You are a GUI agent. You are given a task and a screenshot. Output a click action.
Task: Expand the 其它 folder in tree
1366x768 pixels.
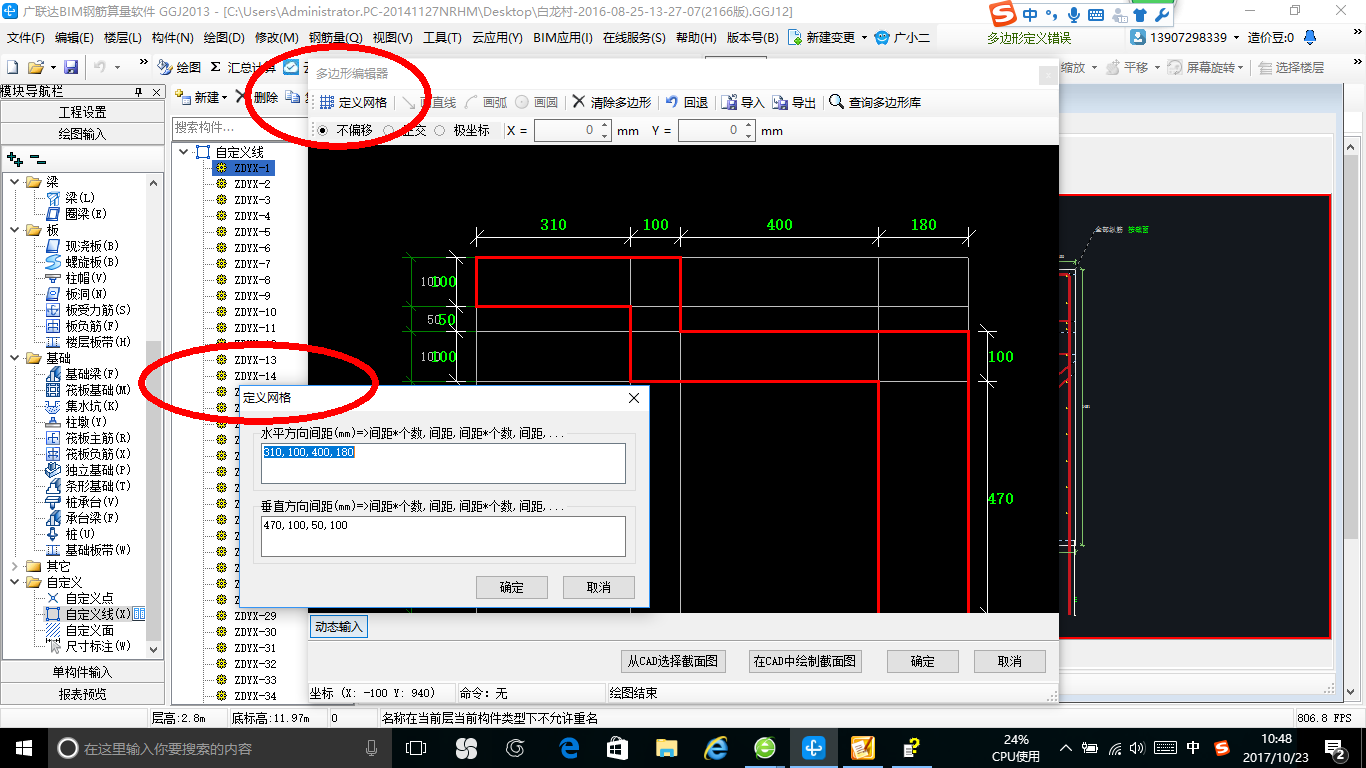click(14, 566)
